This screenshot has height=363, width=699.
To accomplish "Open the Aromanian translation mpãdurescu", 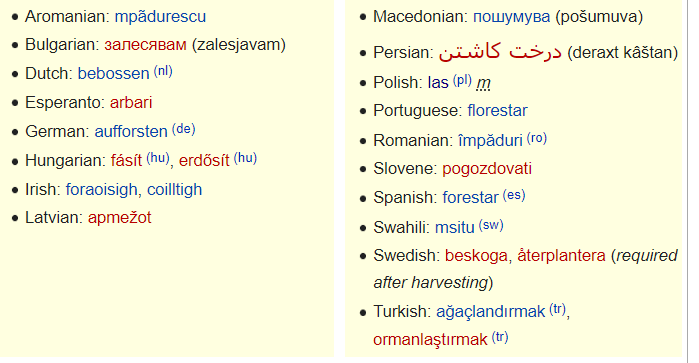I will point(160,16).
